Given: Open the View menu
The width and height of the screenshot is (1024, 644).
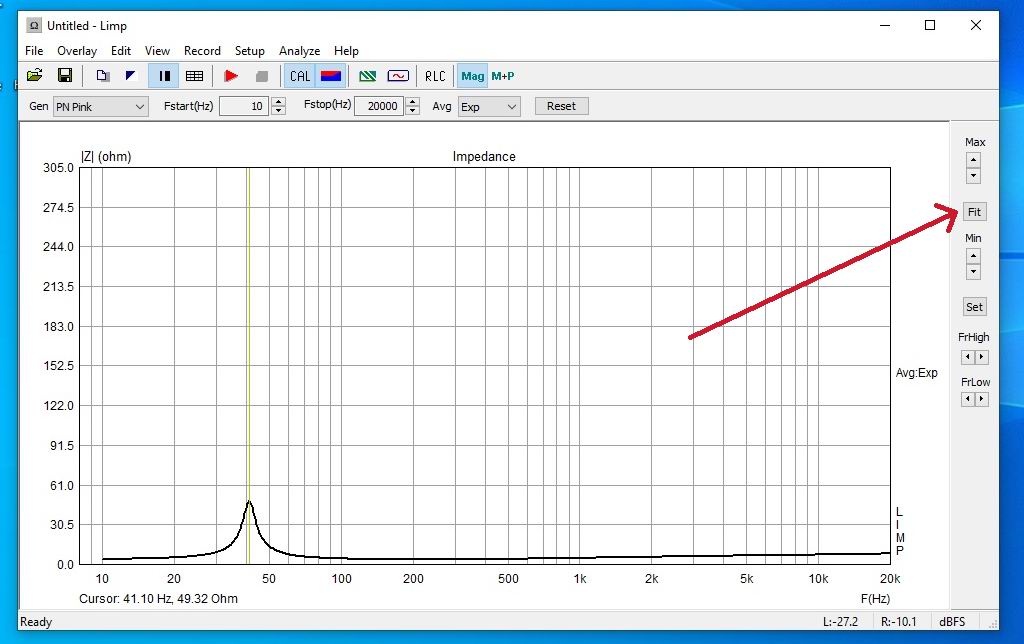Looking at the screenshot, I should [x=157, y=51].
